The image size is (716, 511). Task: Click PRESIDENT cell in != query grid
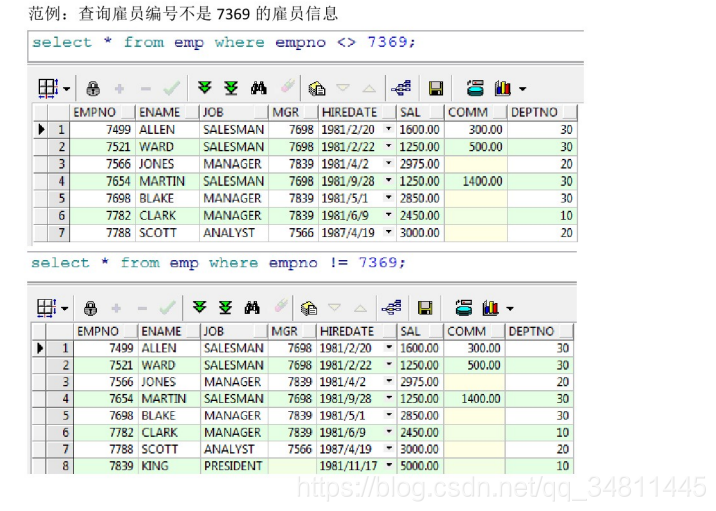click(233, 466)
